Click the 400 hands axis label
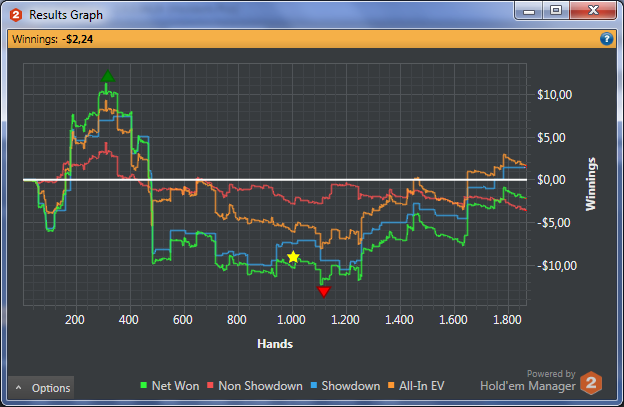The image size is (624, 407). [x=129, y=319]
